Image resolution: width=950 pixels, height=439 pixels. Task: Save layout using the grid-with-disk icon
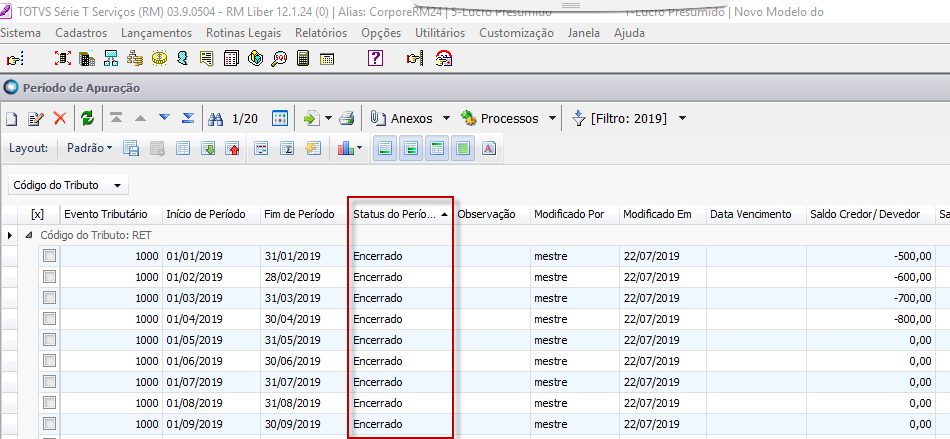click(131, 148)
